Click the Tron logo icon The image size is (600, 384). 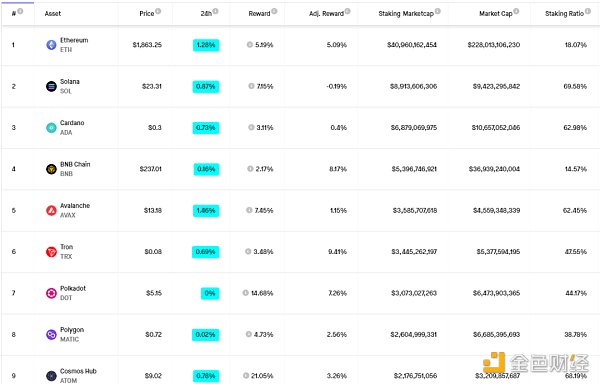51,252
